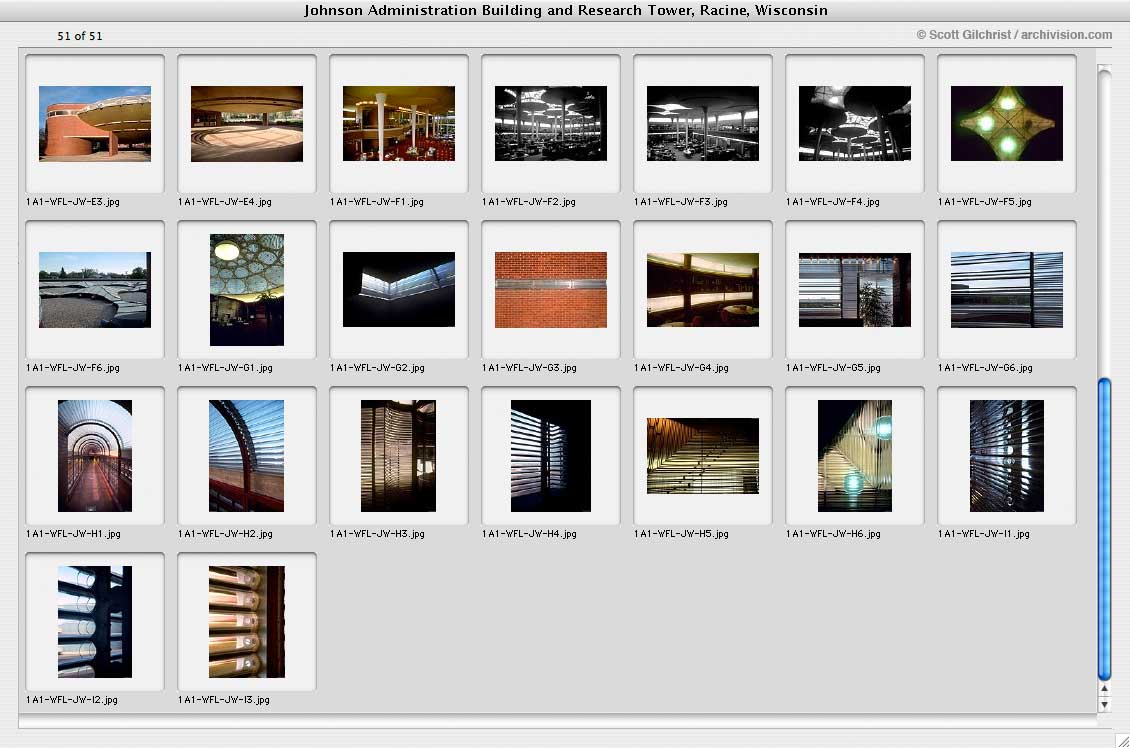The image size is (1130, 748).
Task: Click the filename label 1A1-WFL-JW-G6.jpg
Action: (986, 368)
